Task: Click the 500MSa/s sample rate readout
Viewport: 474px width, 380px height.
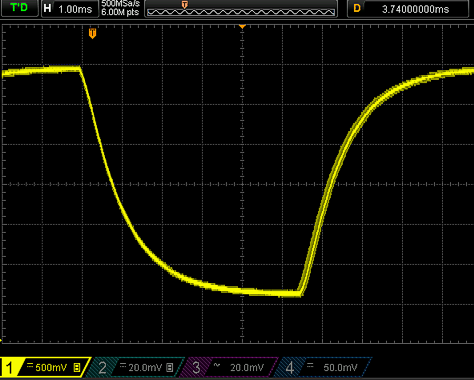Action: click(x=120, y=4)
